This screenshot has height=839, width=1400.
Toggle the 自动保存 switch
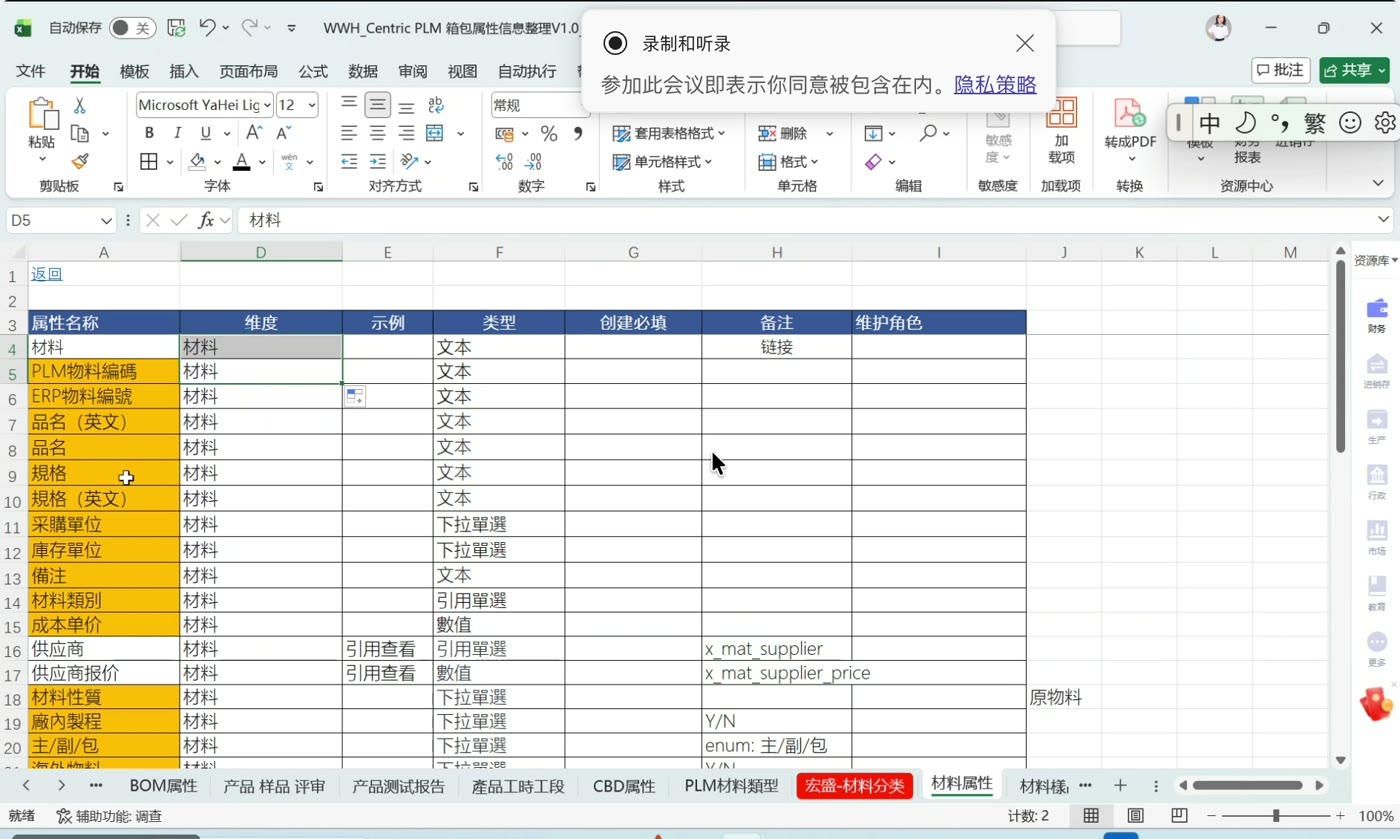[133, 28]
